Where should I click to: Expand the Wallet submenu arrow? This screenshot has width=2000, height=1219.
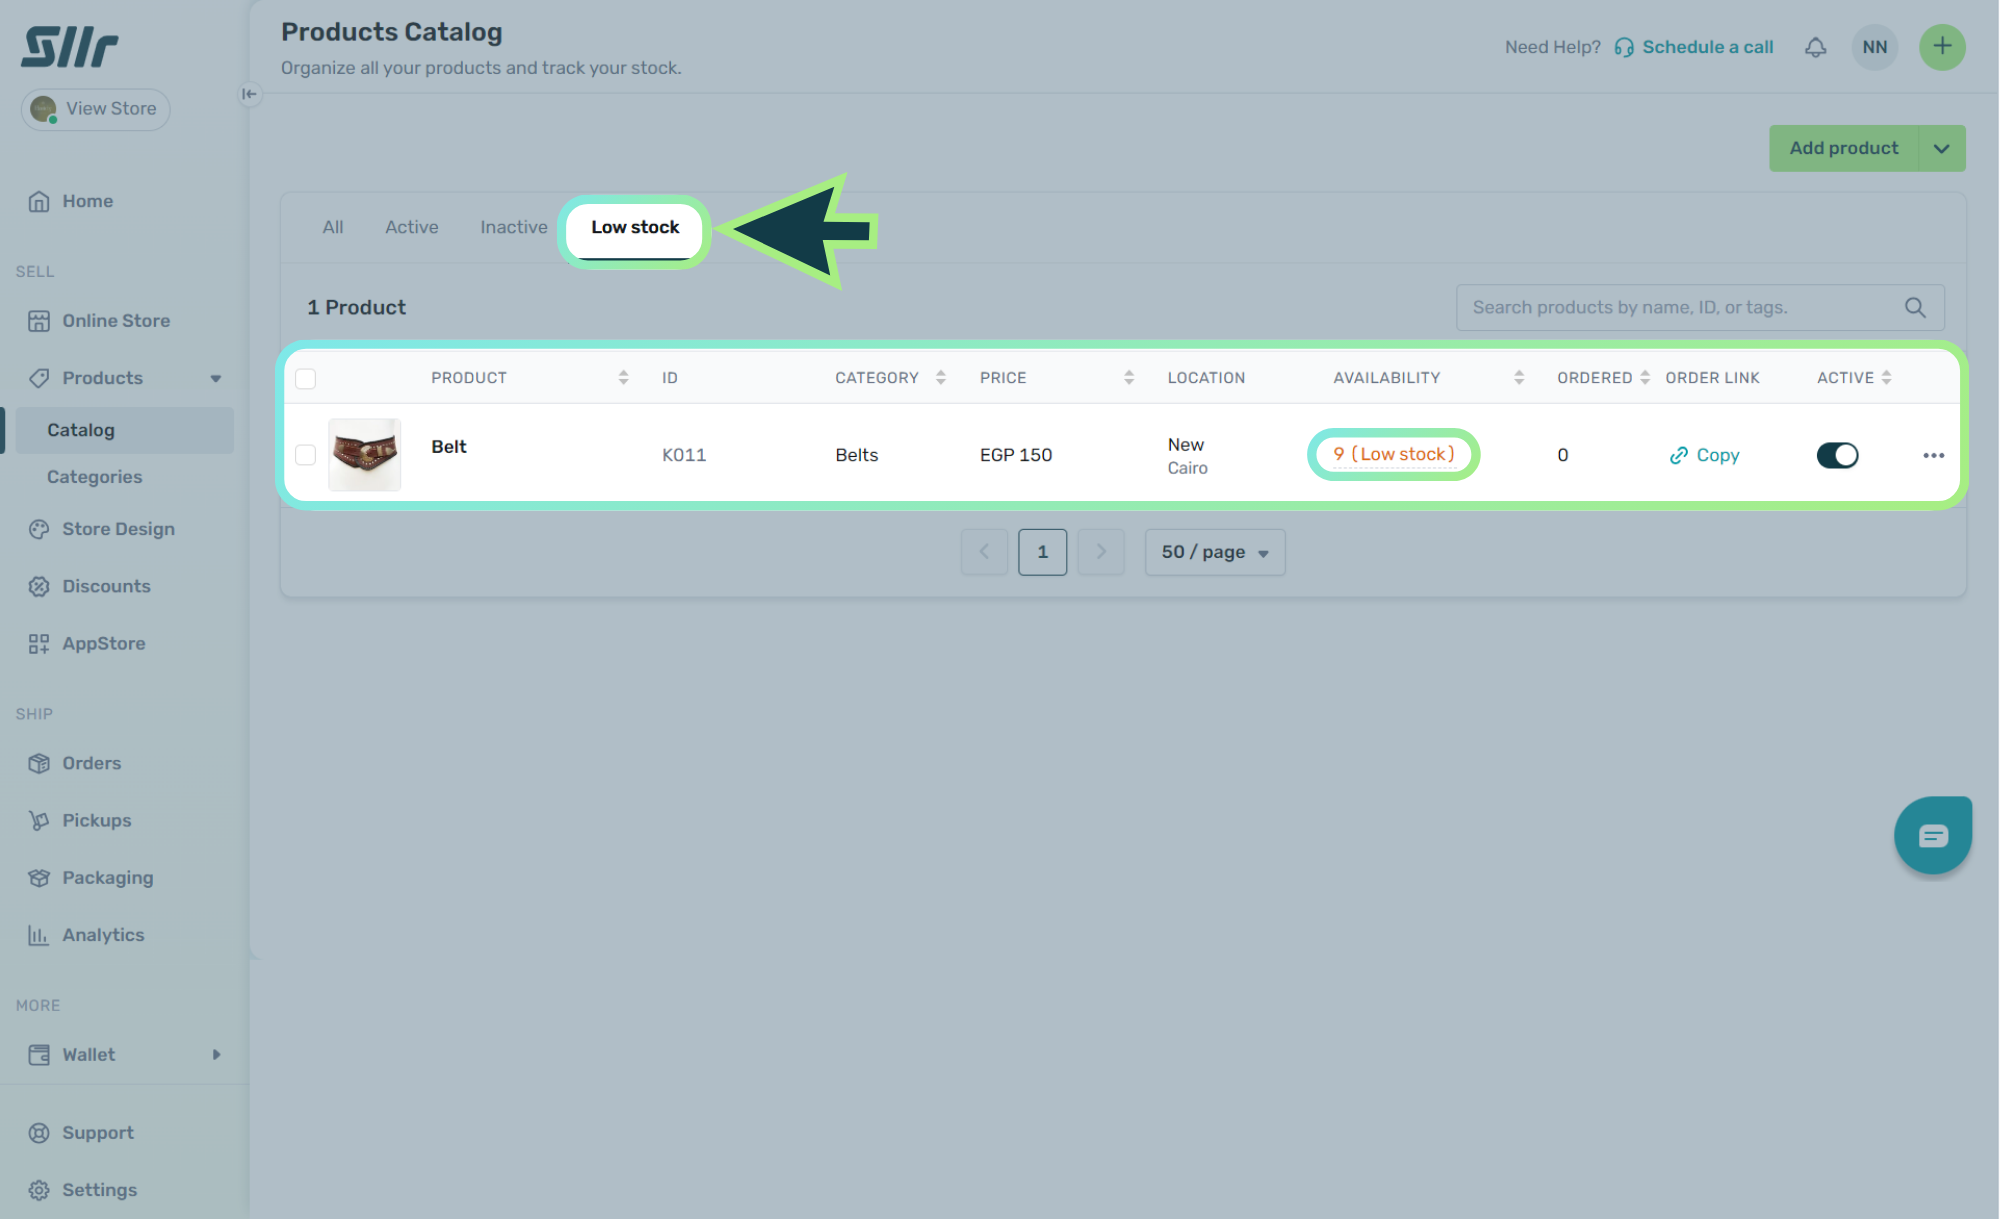[216, 1055]
